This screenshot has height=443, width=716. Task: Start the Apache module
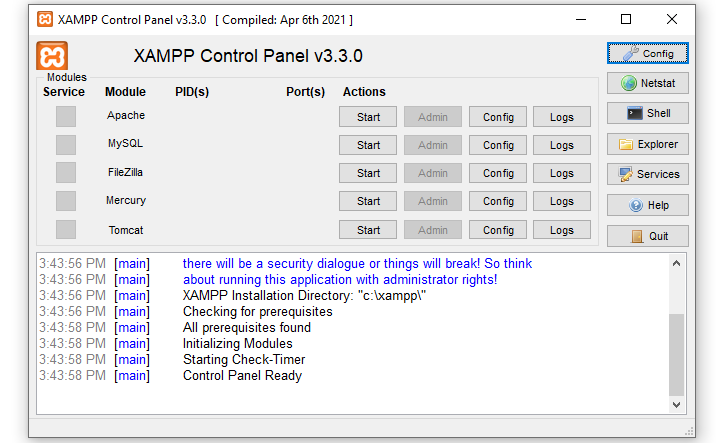point(368,117)
